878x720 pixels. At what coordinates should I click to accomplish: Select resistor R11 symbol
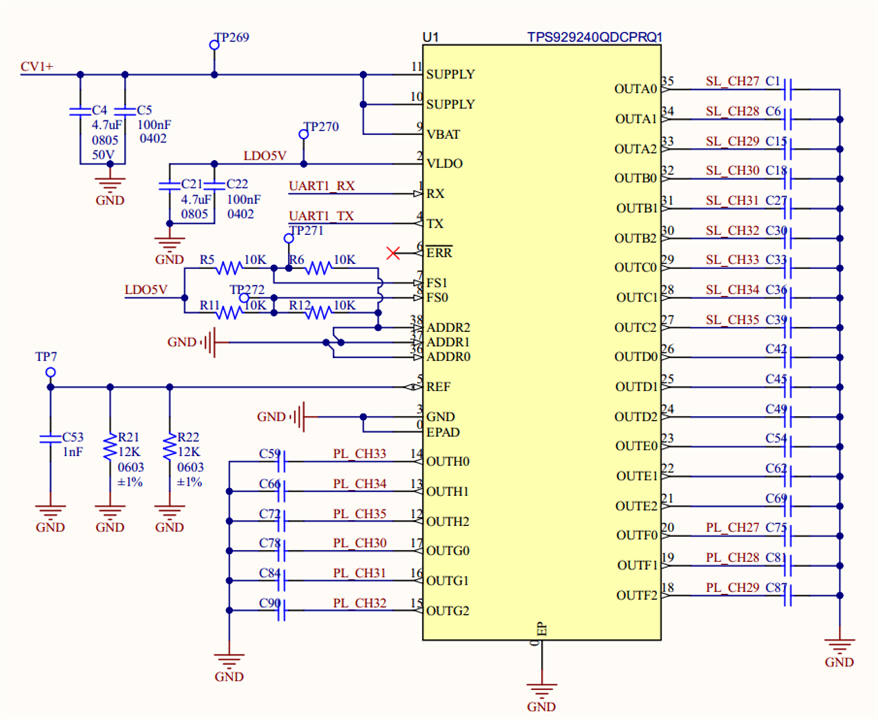pyautogui.click(x=230, y=312)
